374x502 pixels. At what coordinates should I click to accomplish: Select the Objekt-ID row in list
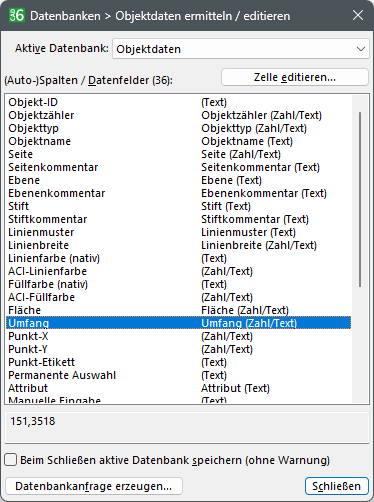coord(178,102)
